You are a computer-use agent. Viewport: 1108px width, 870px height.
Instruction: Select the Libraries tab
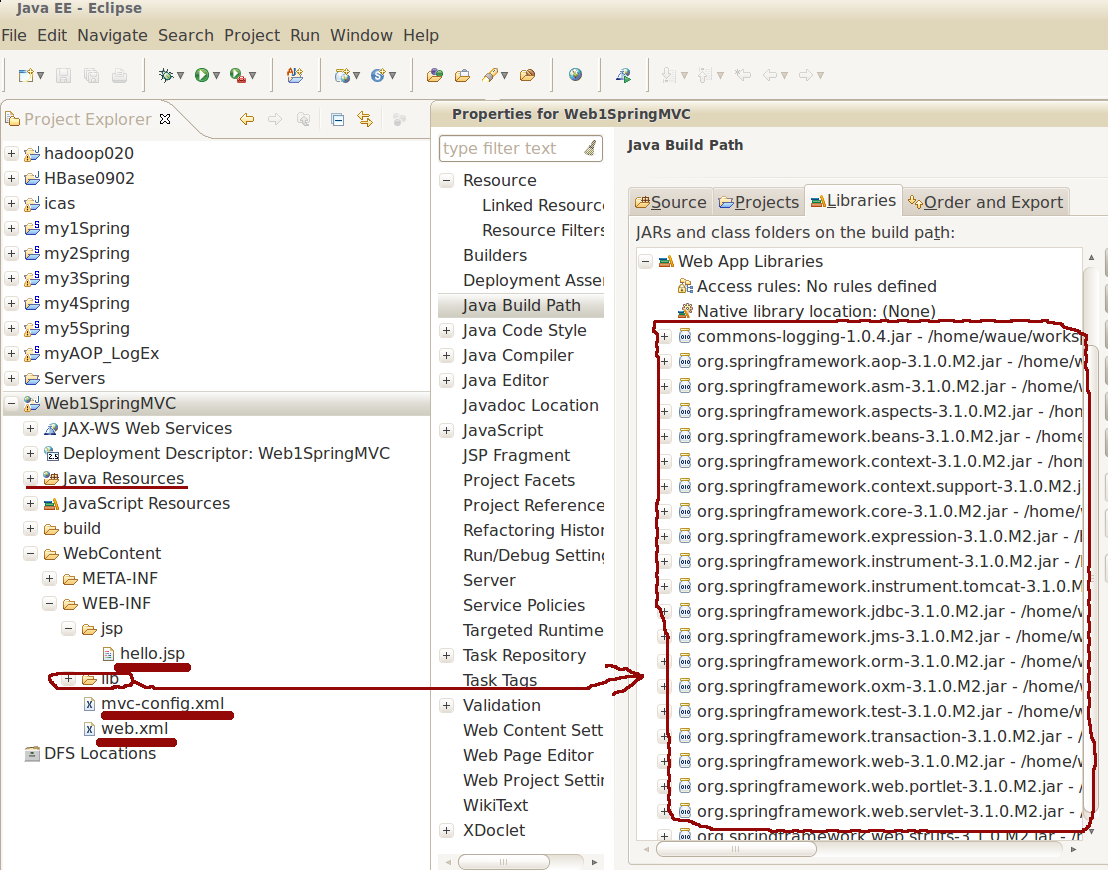tap(853, 201)
